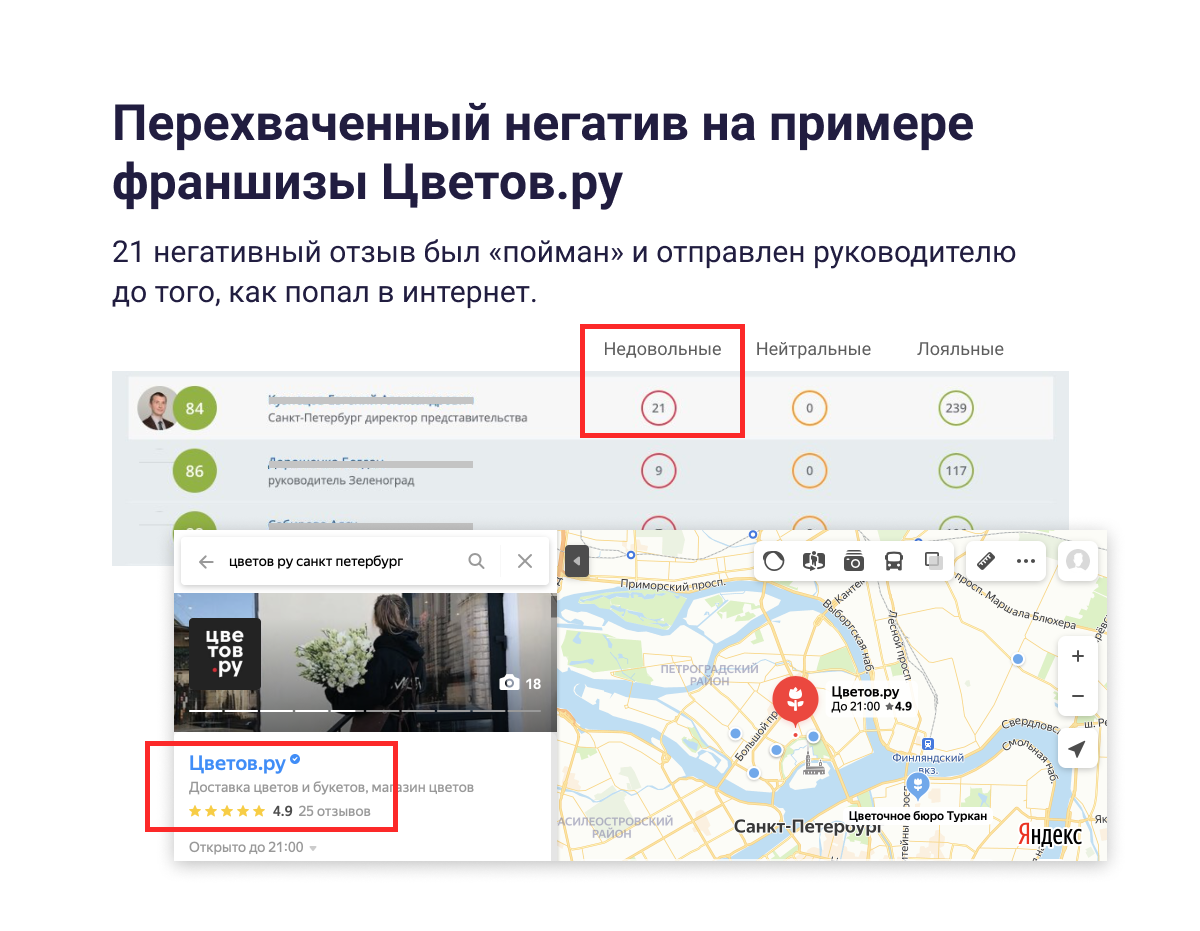Screen dimensions: 1200x931
Task: Open the Цветов.ру organization title link
Action: (238, 762)
